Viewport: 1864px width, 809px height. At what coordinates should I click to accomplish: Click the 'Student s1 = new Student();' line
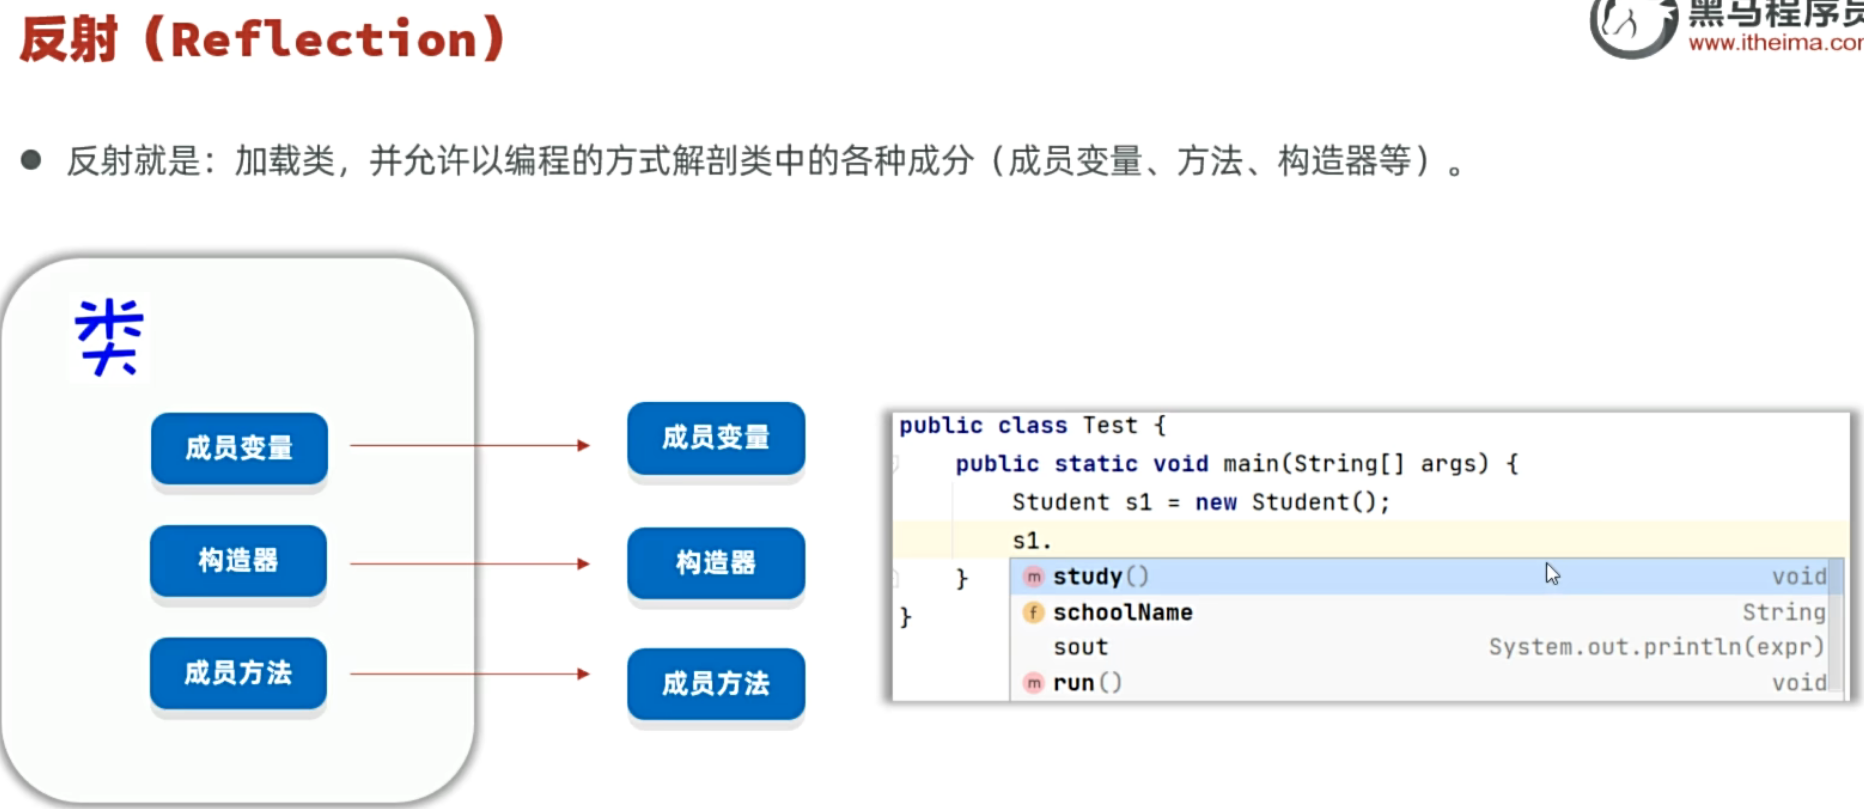pyautogui.click(x=1201, y=502)
